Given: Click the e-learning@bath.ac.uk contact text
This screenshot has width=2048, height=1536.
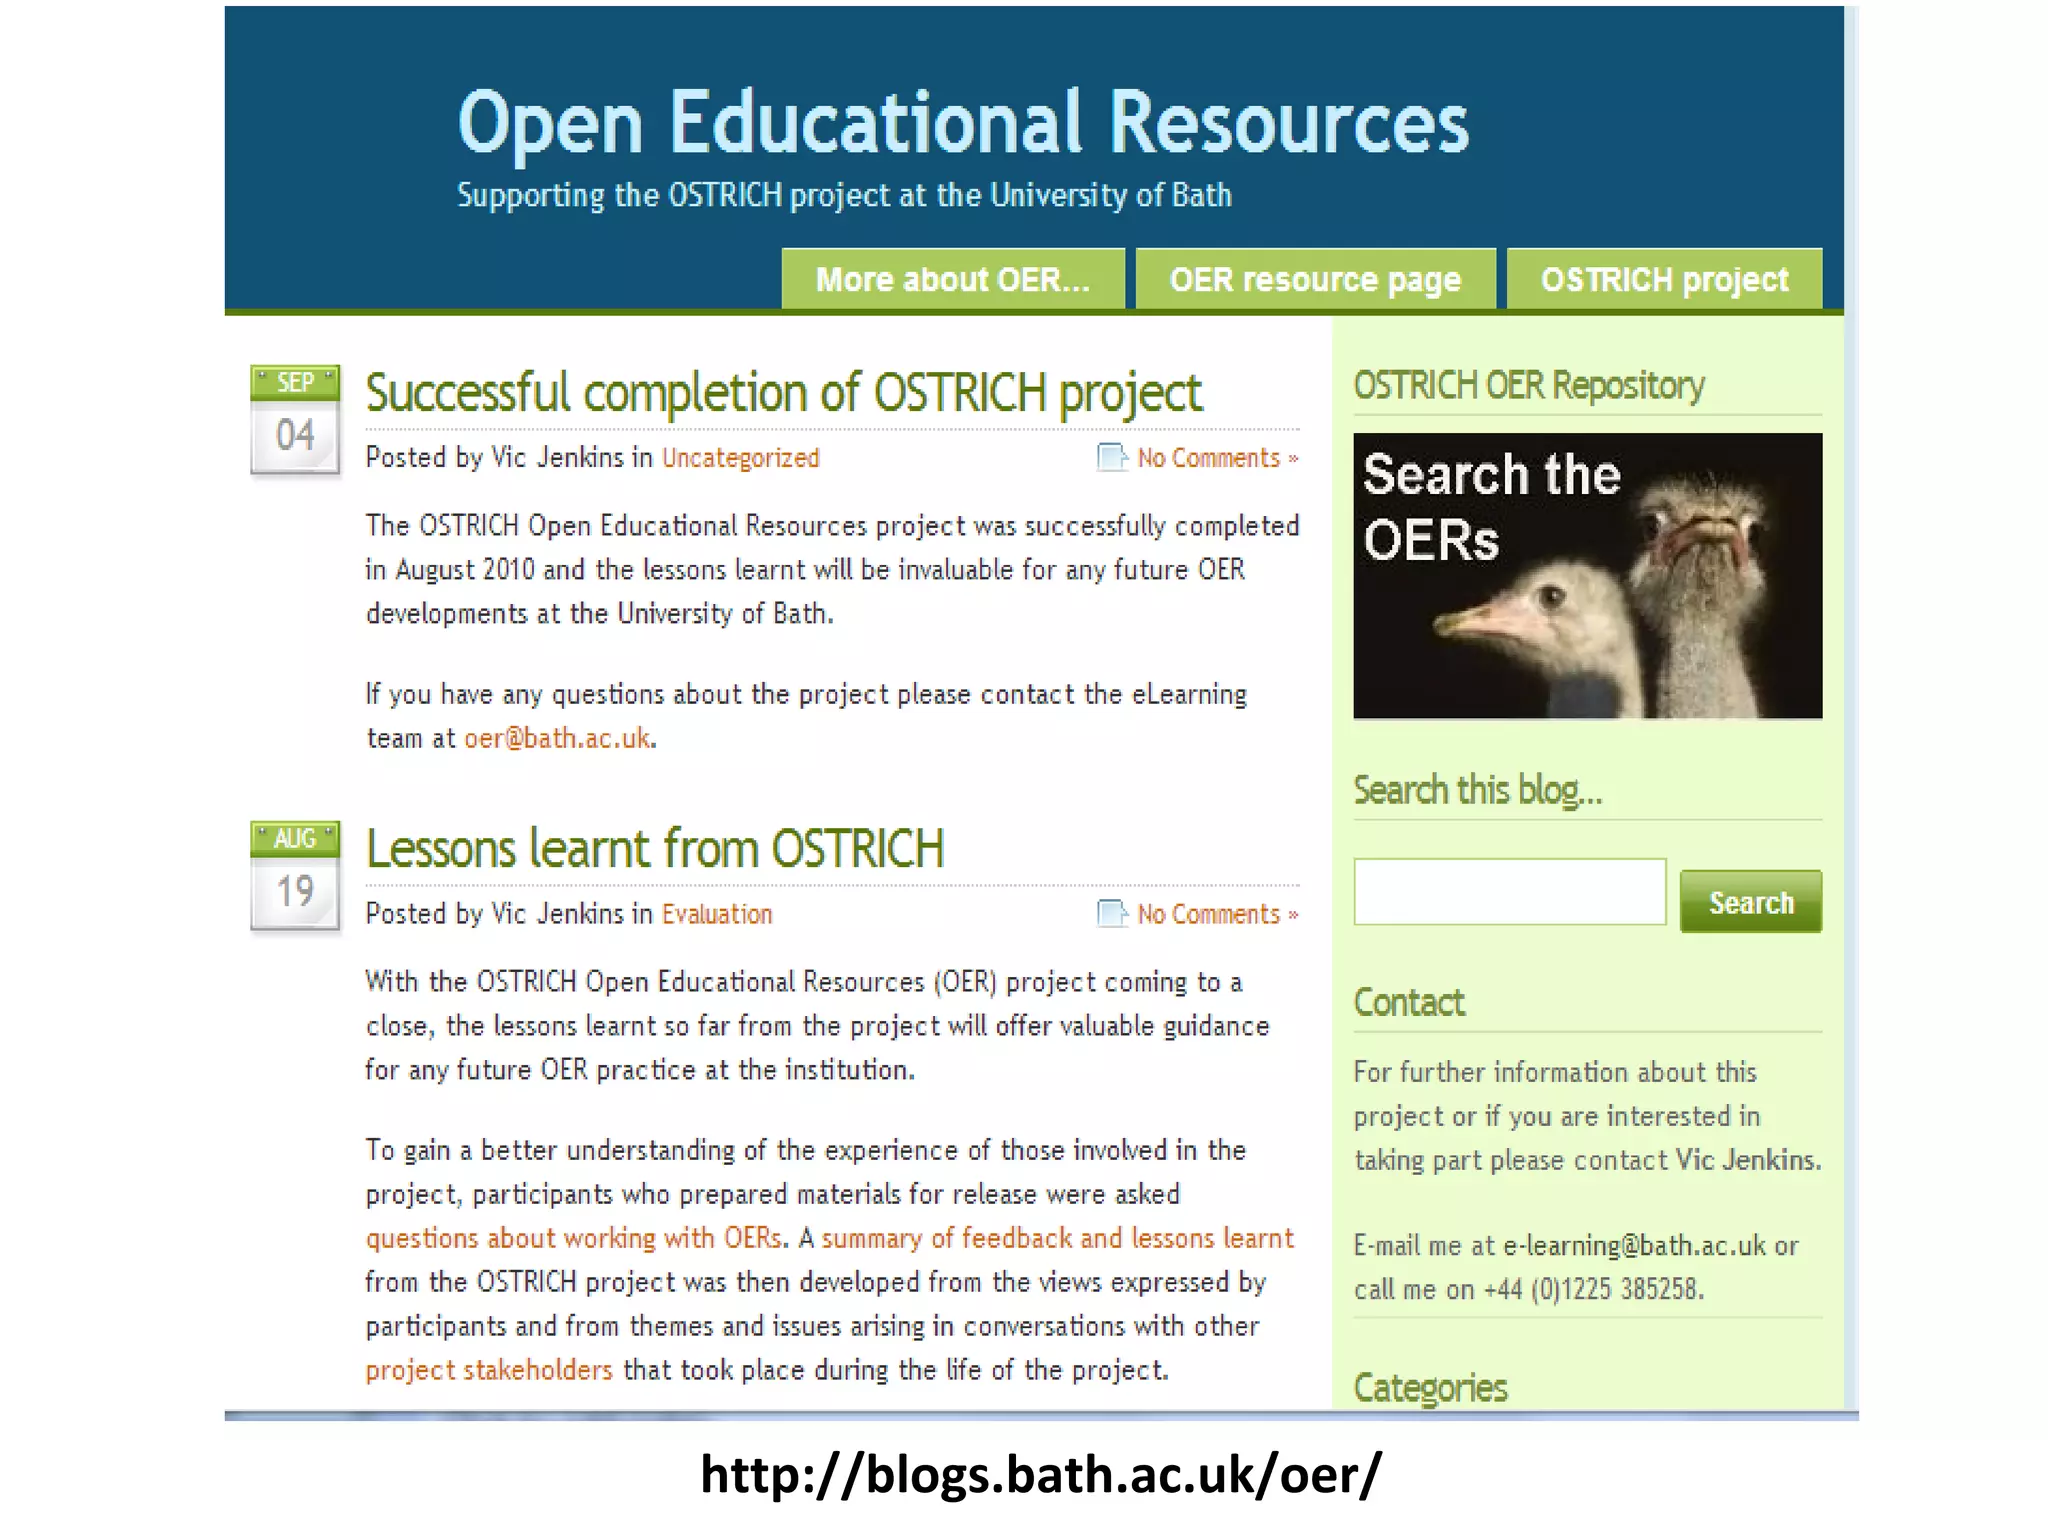Looking at the screenshot, I should [1635, 1246].
